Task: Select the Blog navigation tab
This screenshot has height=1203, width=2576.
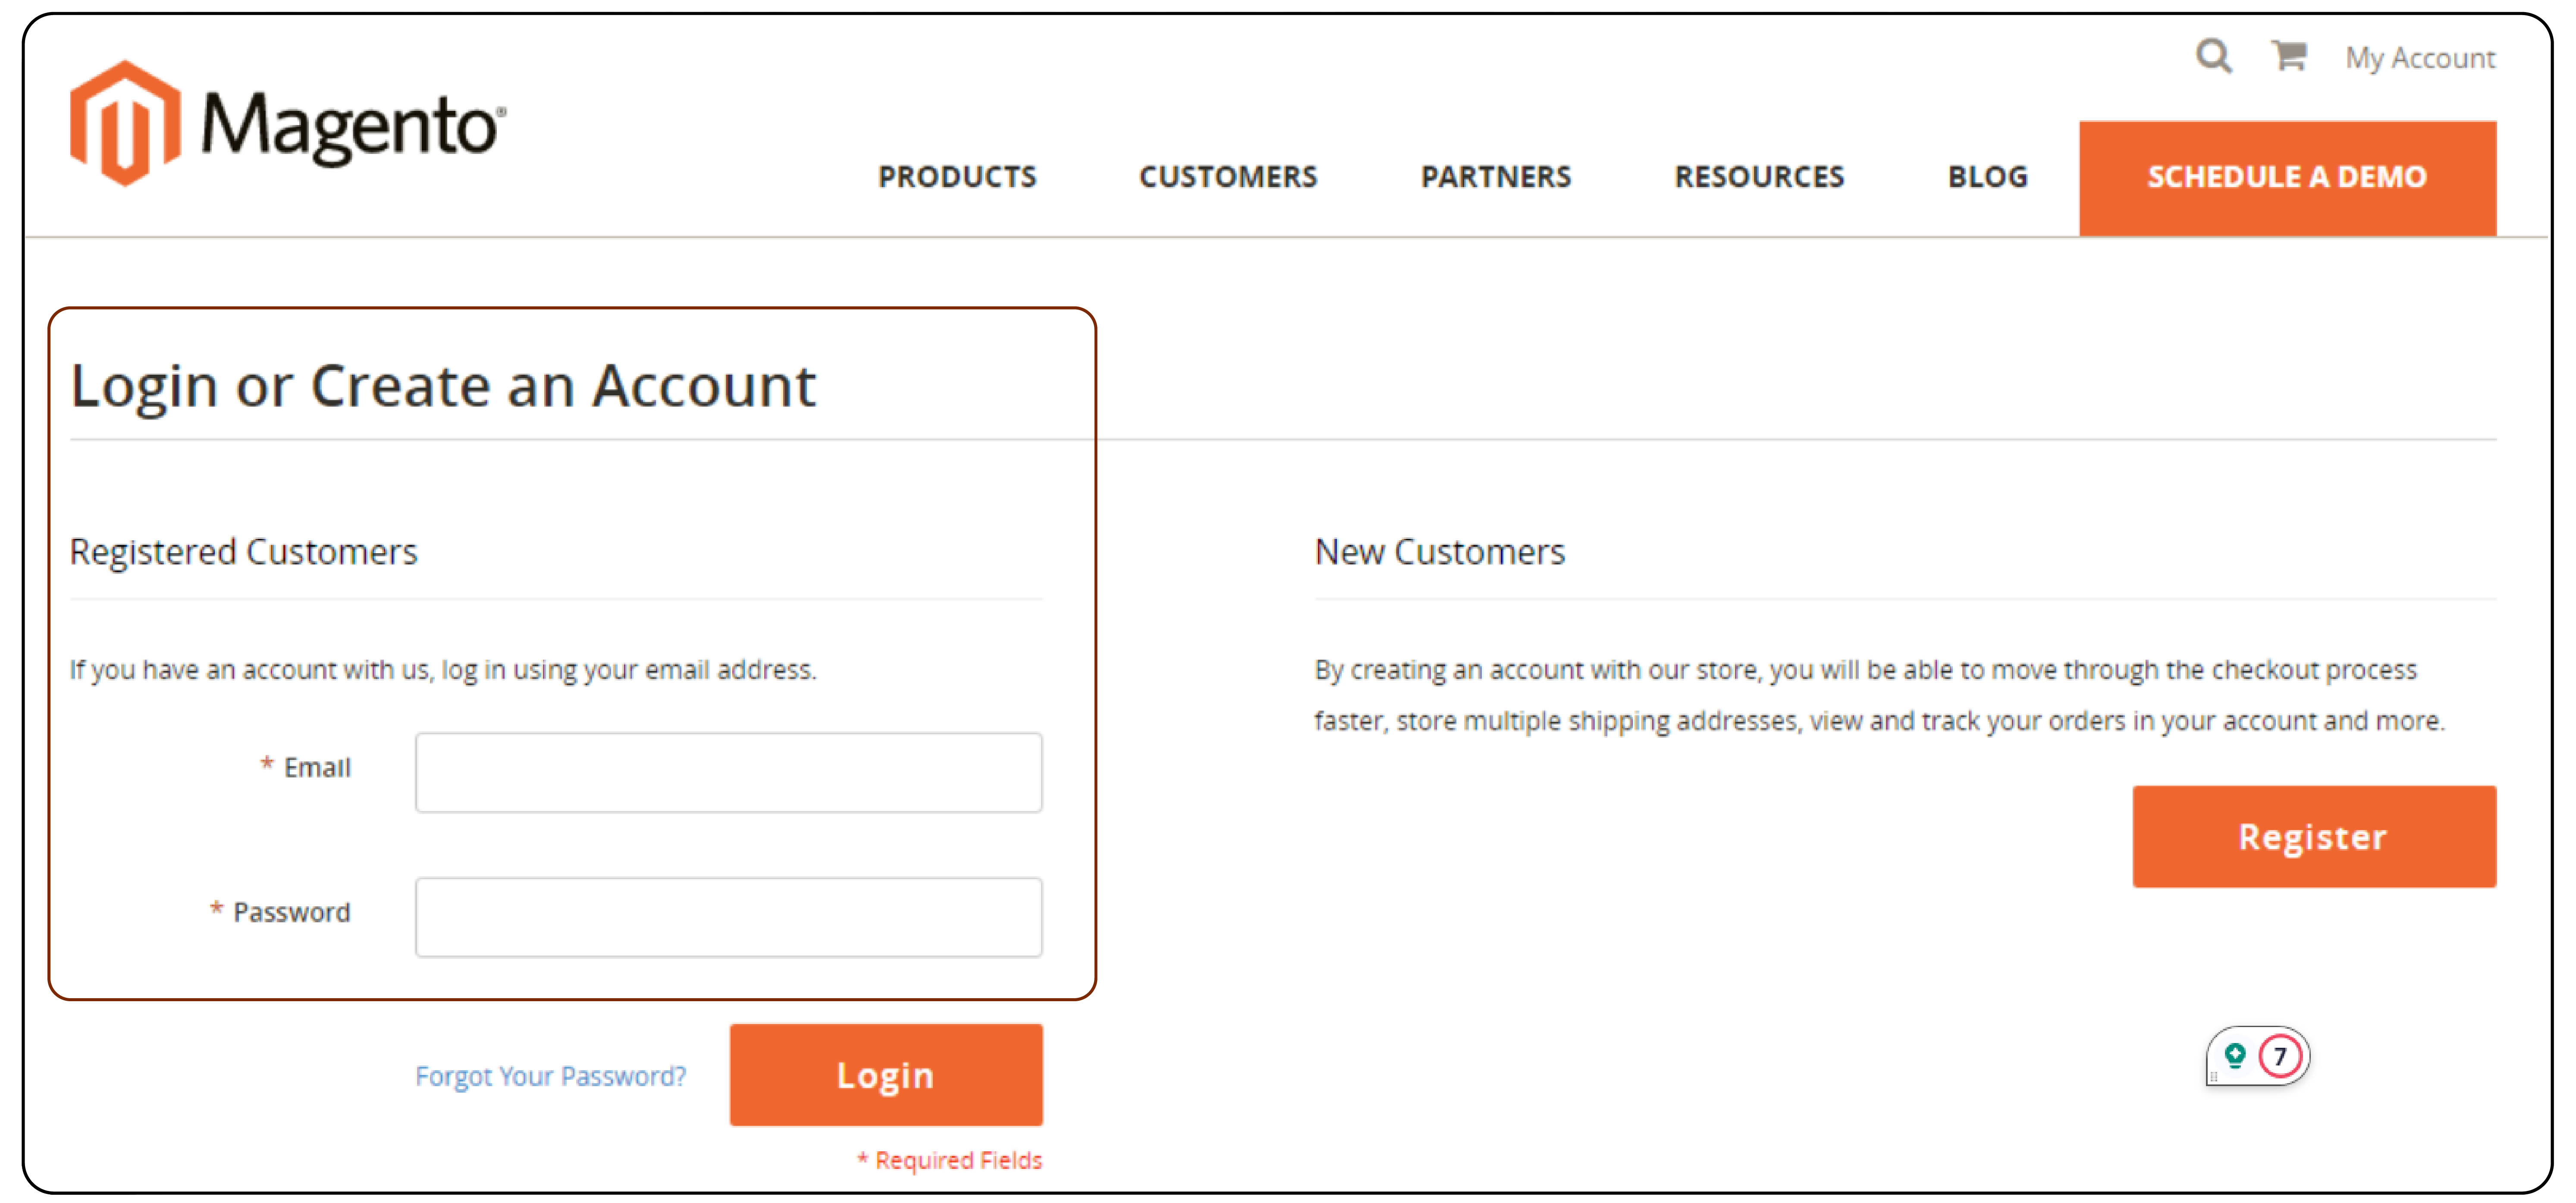Action: pos(1988,176)
